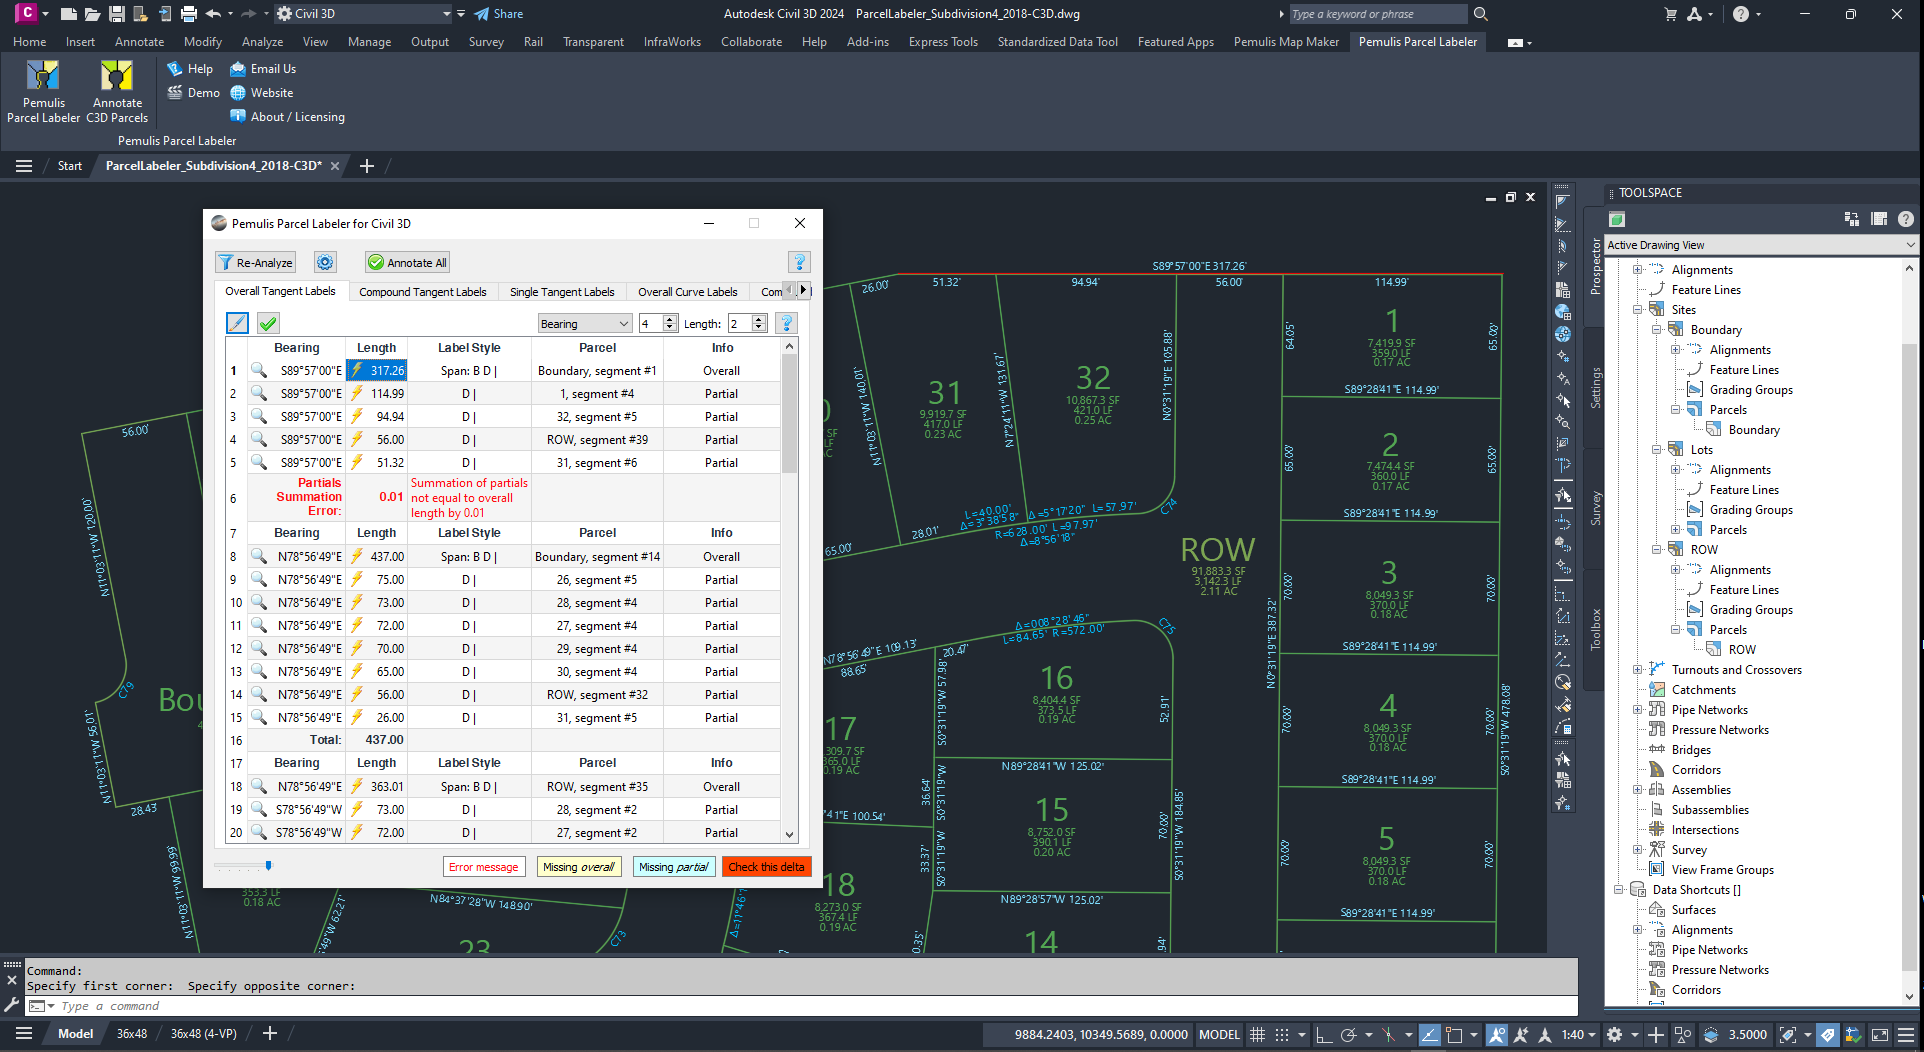Click lightning bolt icon in row 2
The width and height of the screenshot is (1924, 1052).
[357, 393]
